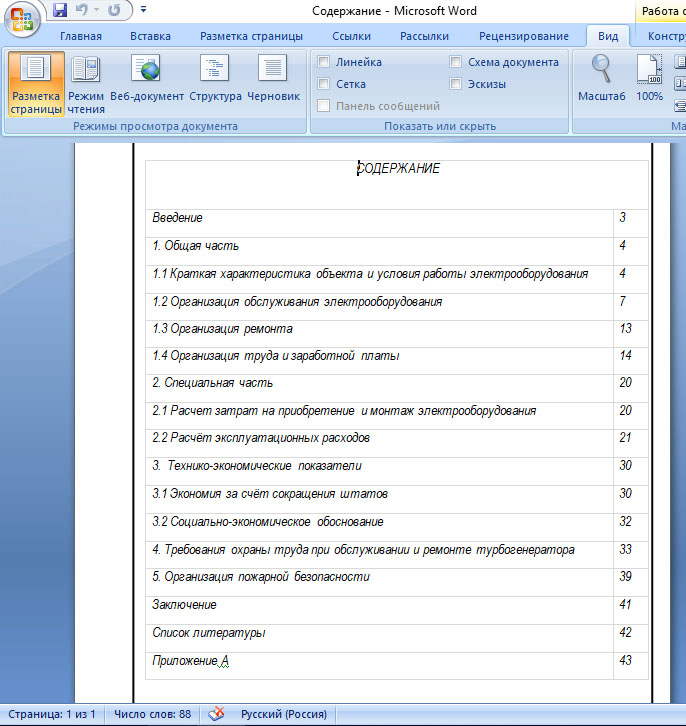Viewport: 686px width, 726px height.
Task: Select the Разметка страницы view mode
Action: [36, 83]
